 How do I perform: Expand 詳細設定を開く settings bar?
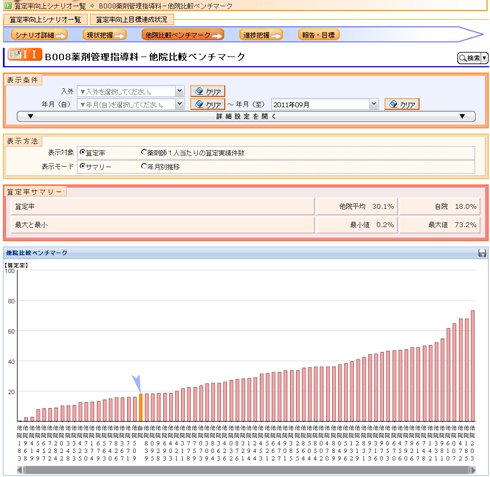click(x=246, y=116)
